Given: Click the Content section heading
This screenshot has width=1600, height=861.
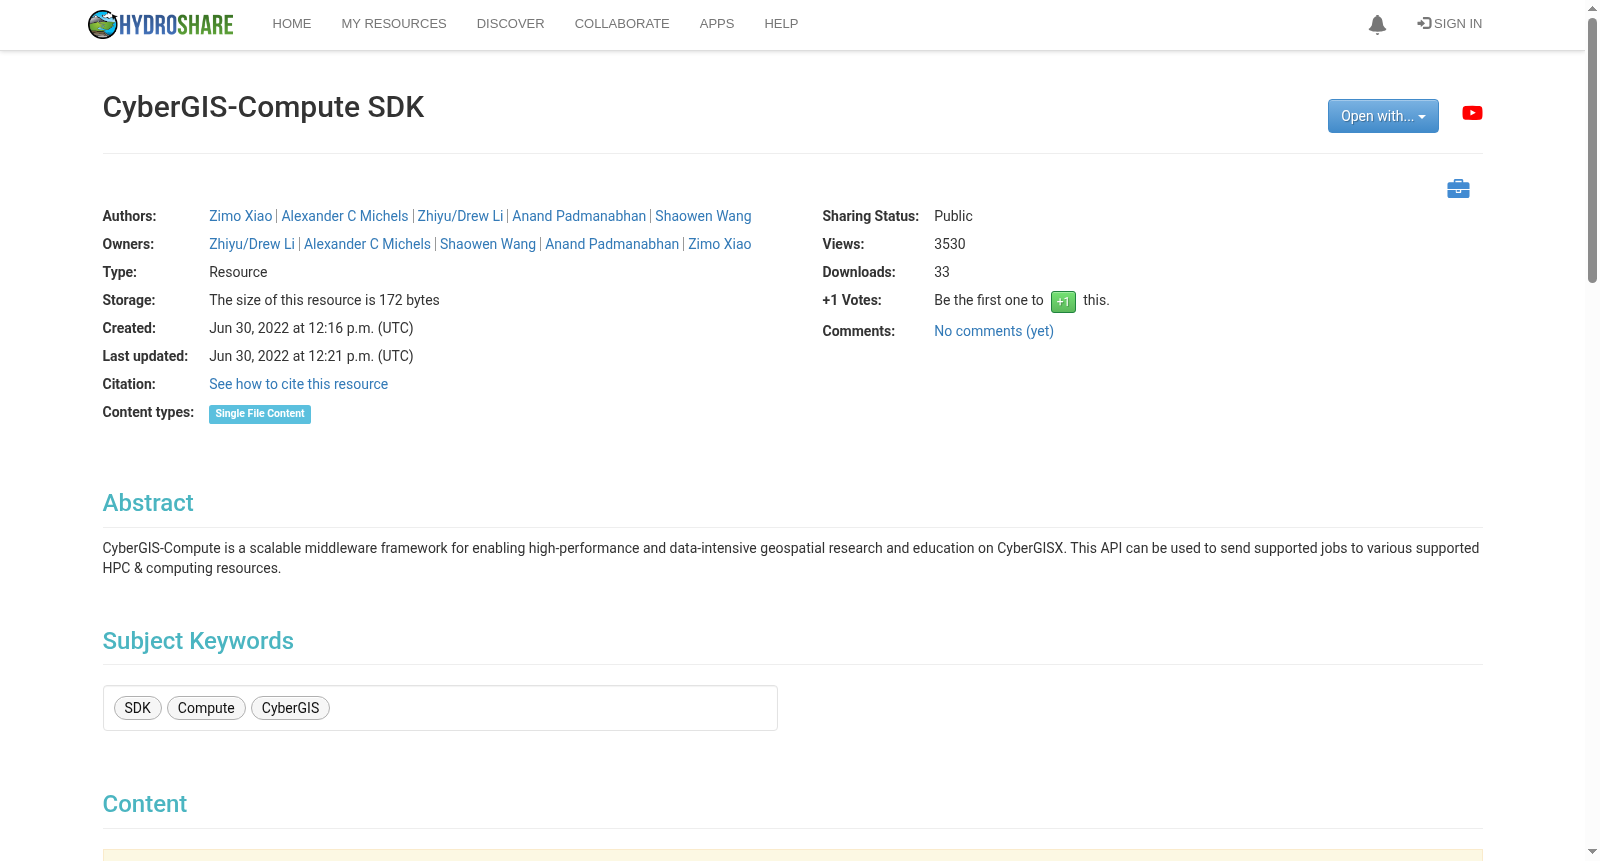Looking at the screenshot, I should (145, 804).
